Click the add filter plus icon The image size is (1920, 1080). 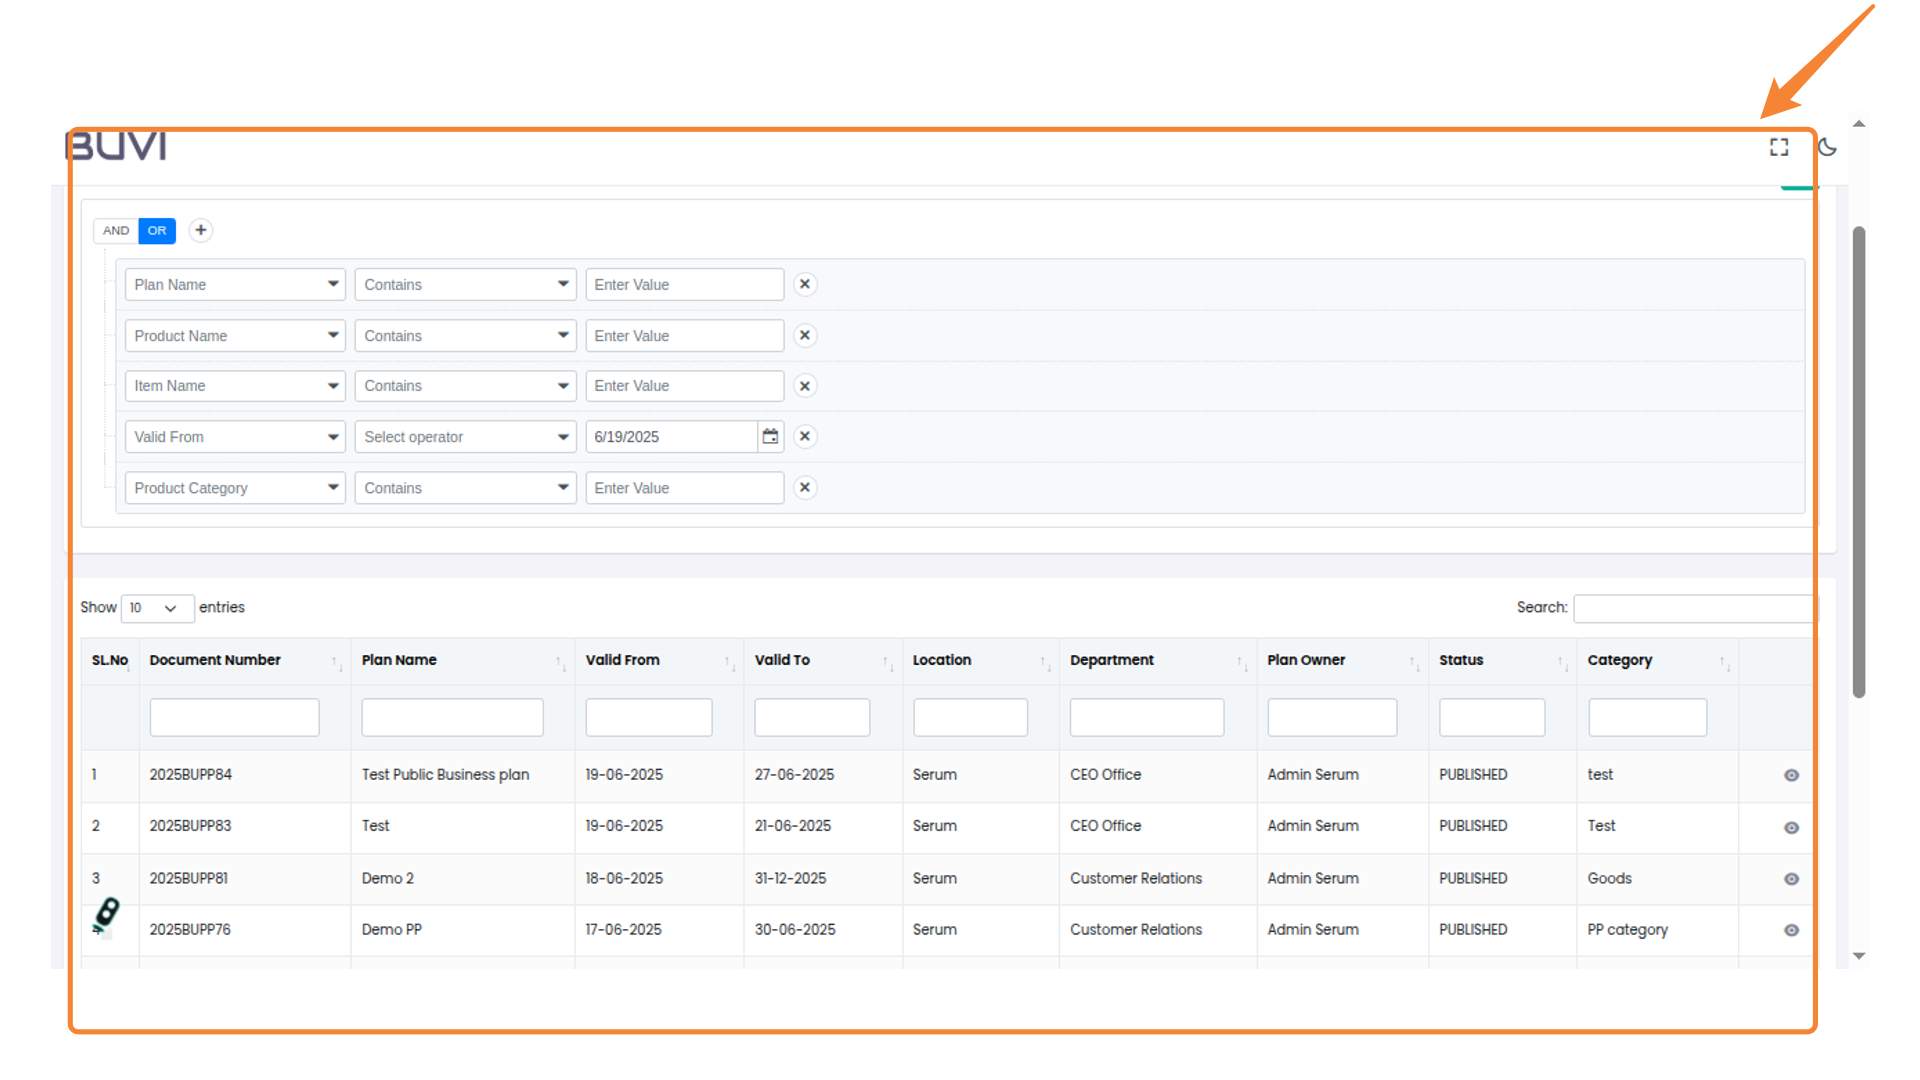(x=201, y=230)
